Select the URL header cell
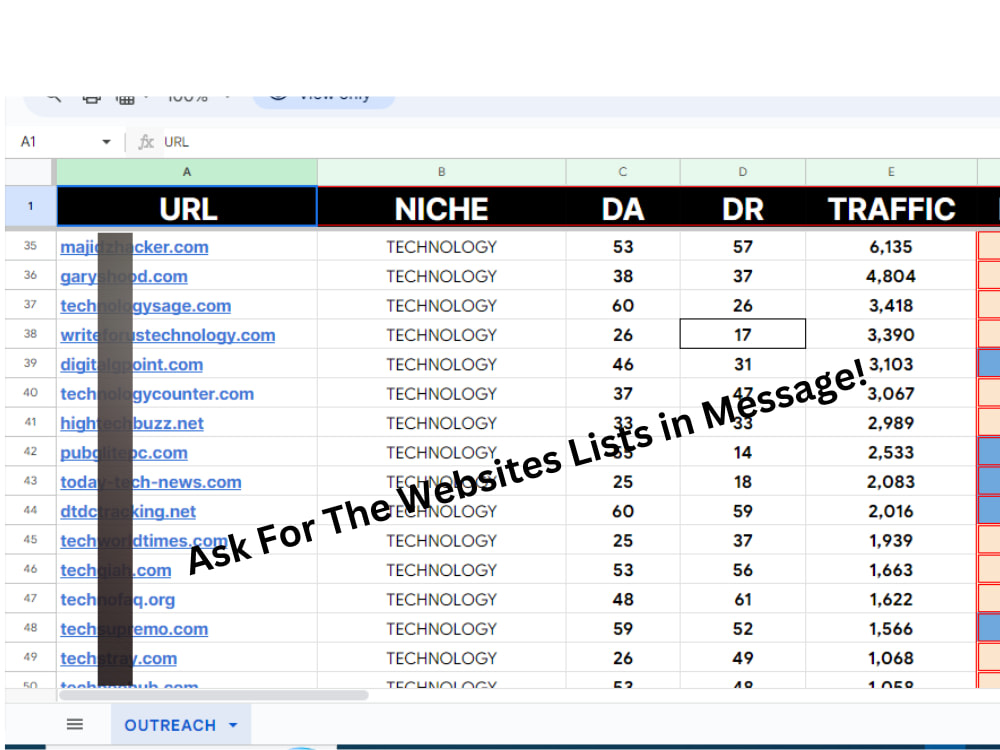This screenshot has width=1000, height=750. click(187, 207)
